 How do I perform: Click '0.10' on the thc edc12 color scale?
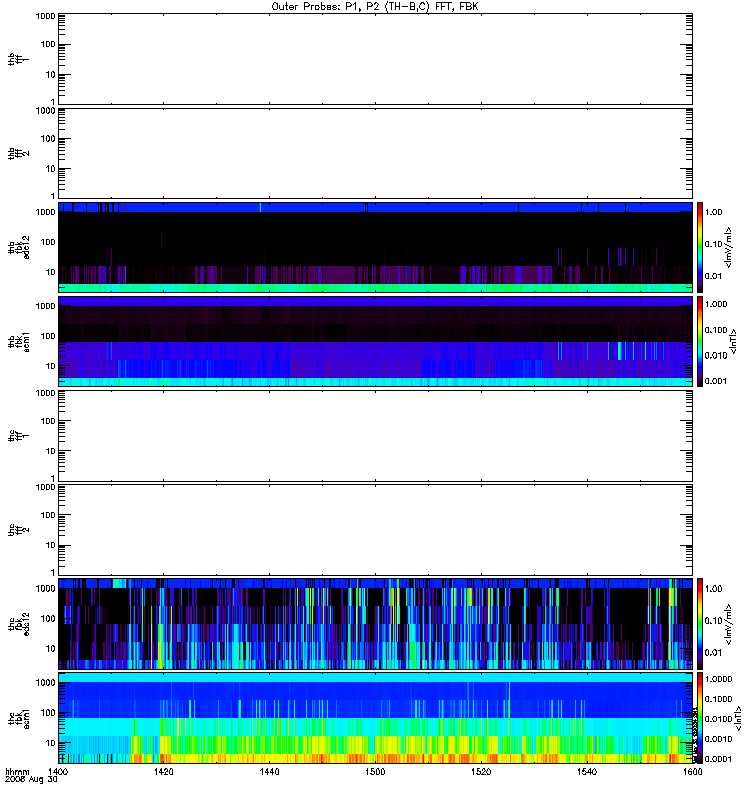click(x=713, y=620)
